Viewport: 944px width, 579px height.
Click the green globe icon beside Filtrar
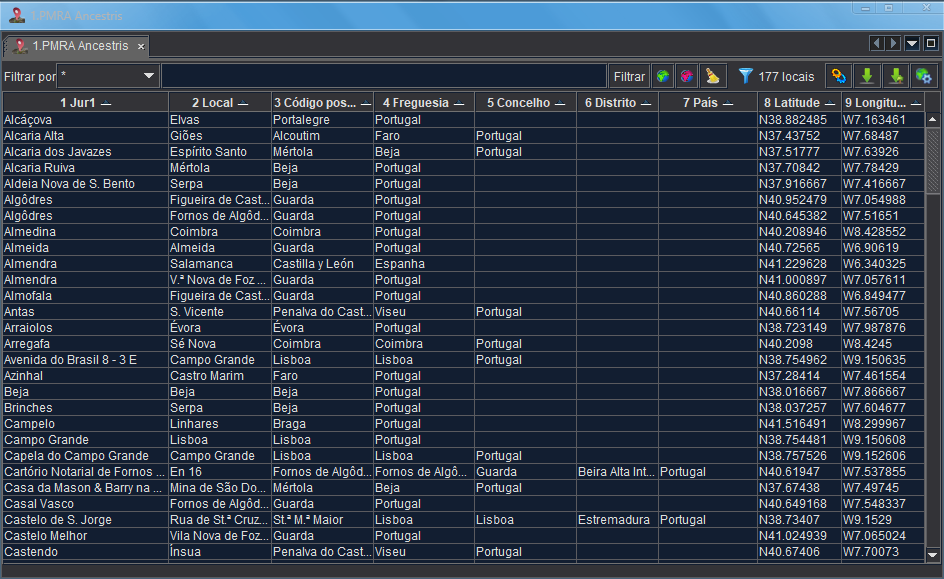click(662, 76)
